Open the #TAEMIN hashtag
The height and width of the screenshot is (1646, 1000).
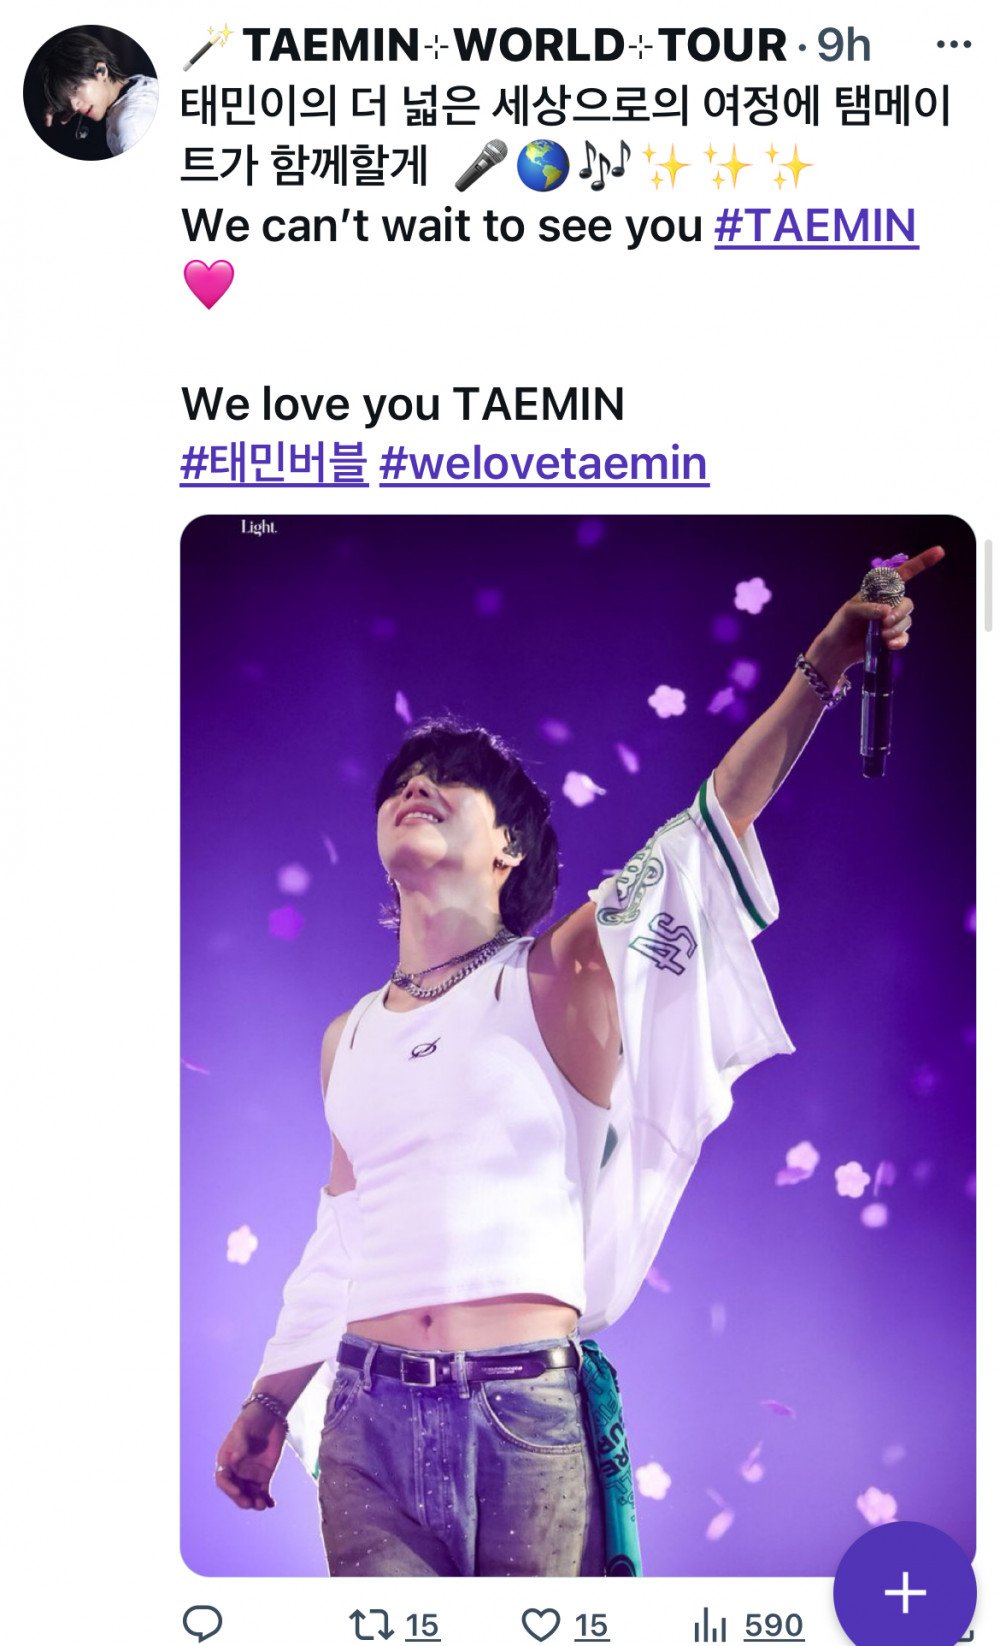click(x=816, y=226)
